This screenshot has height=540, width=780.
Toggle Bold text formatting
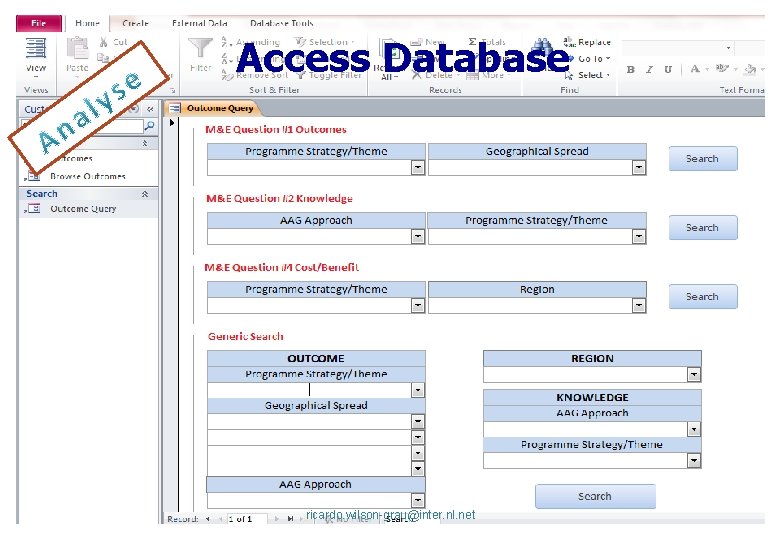tap(631, 70)
